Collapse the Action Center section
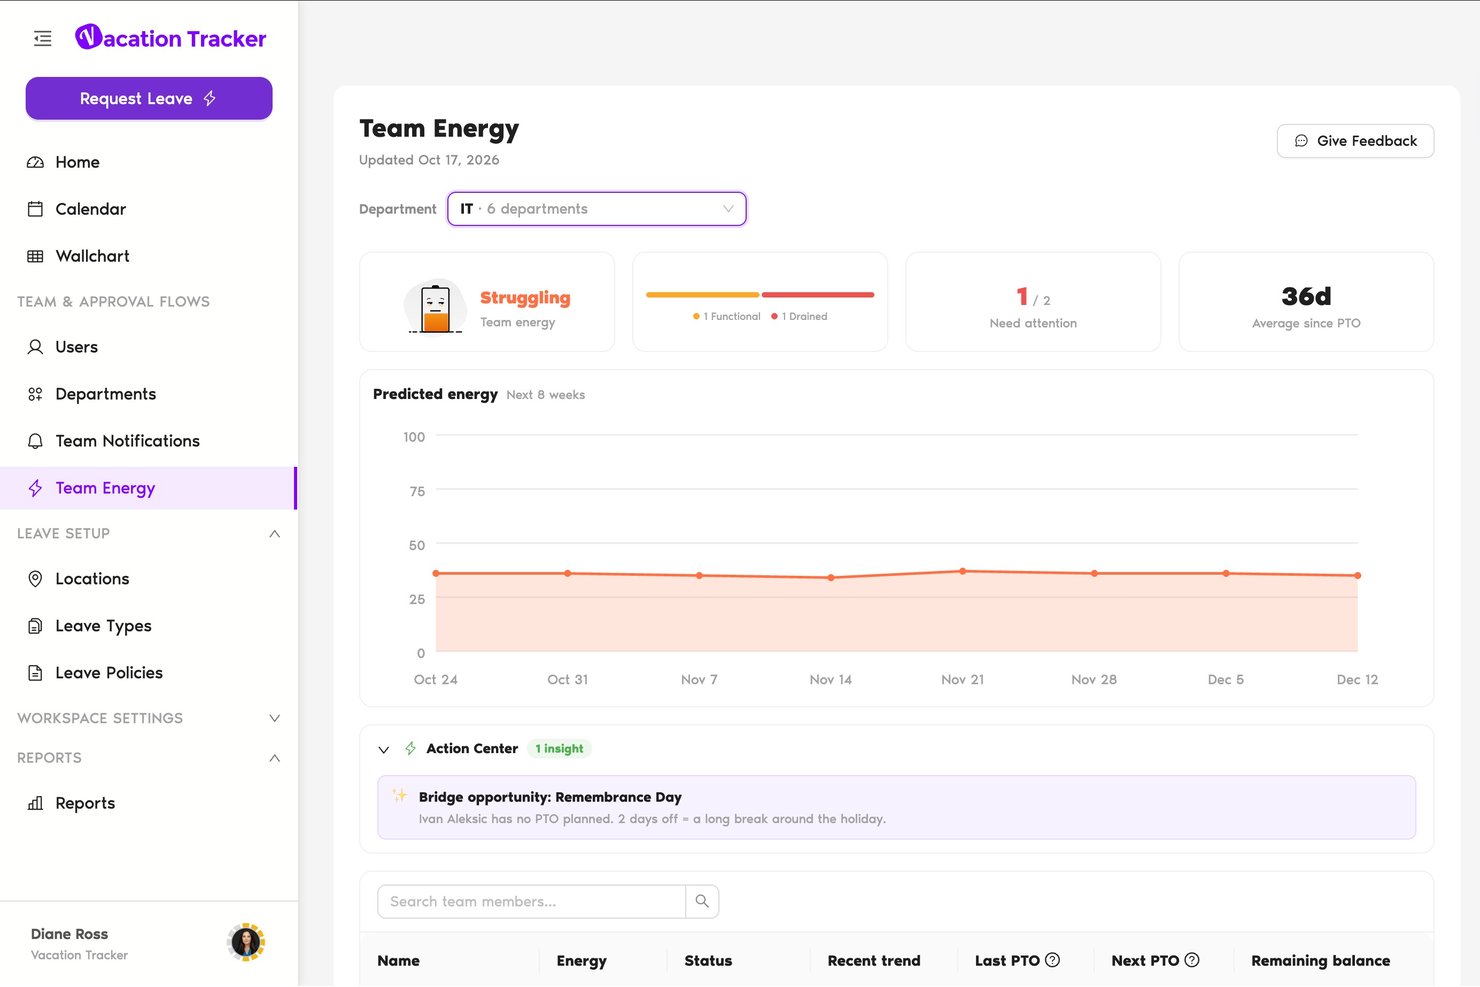The width and height of the screenshot is (1480, 987). pyautogui.click(x=384, y=749)
